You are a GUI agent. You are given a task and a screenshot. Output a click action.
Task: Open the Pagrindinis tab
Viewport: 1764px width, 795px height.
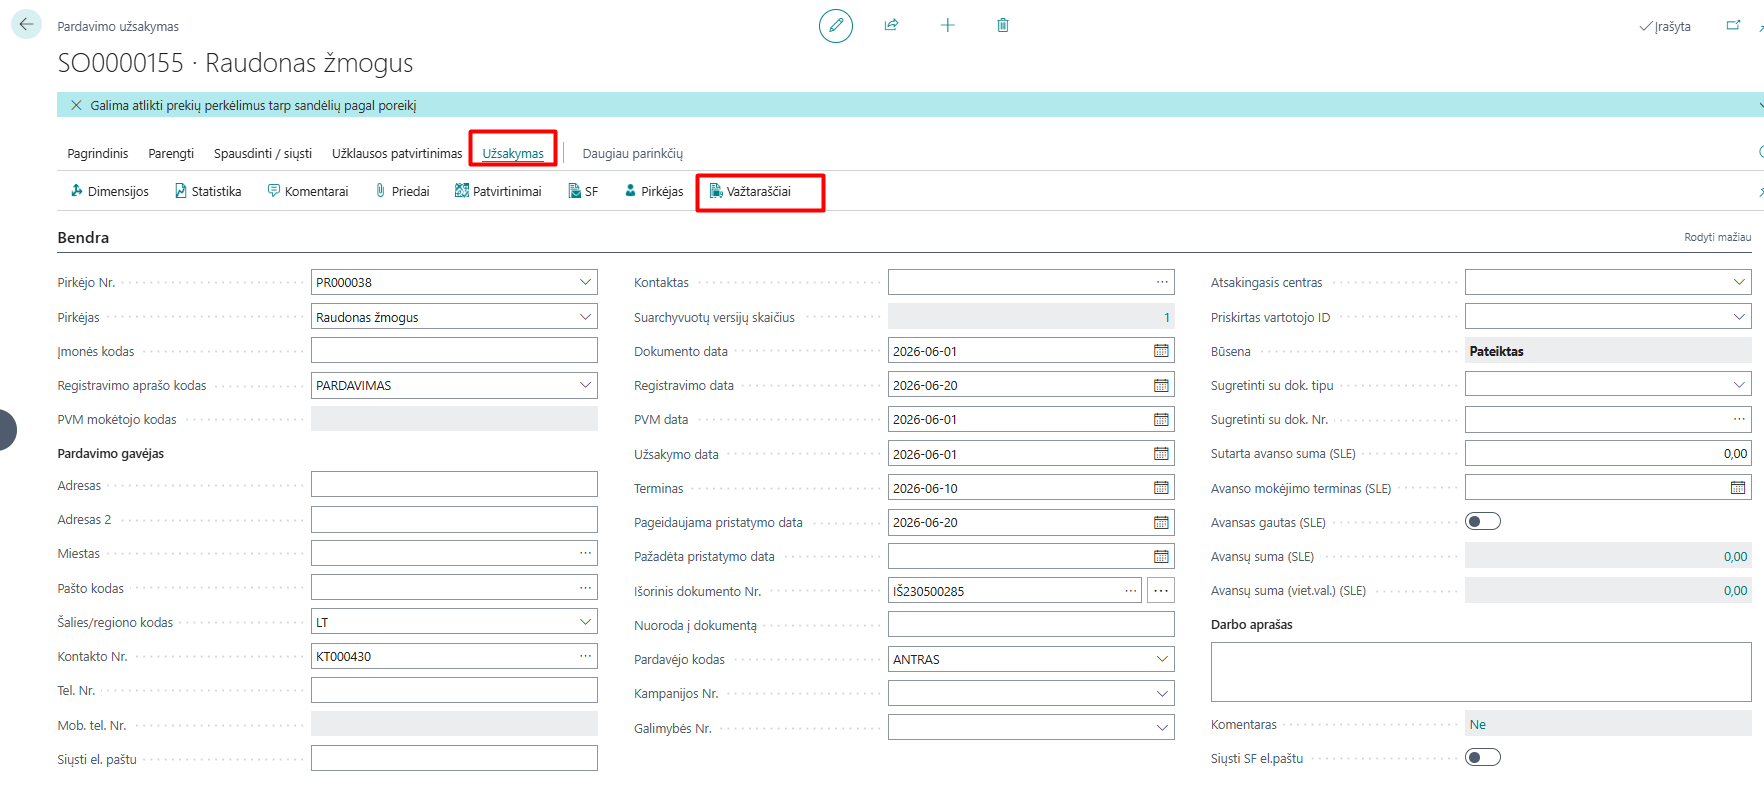(98, 153)
